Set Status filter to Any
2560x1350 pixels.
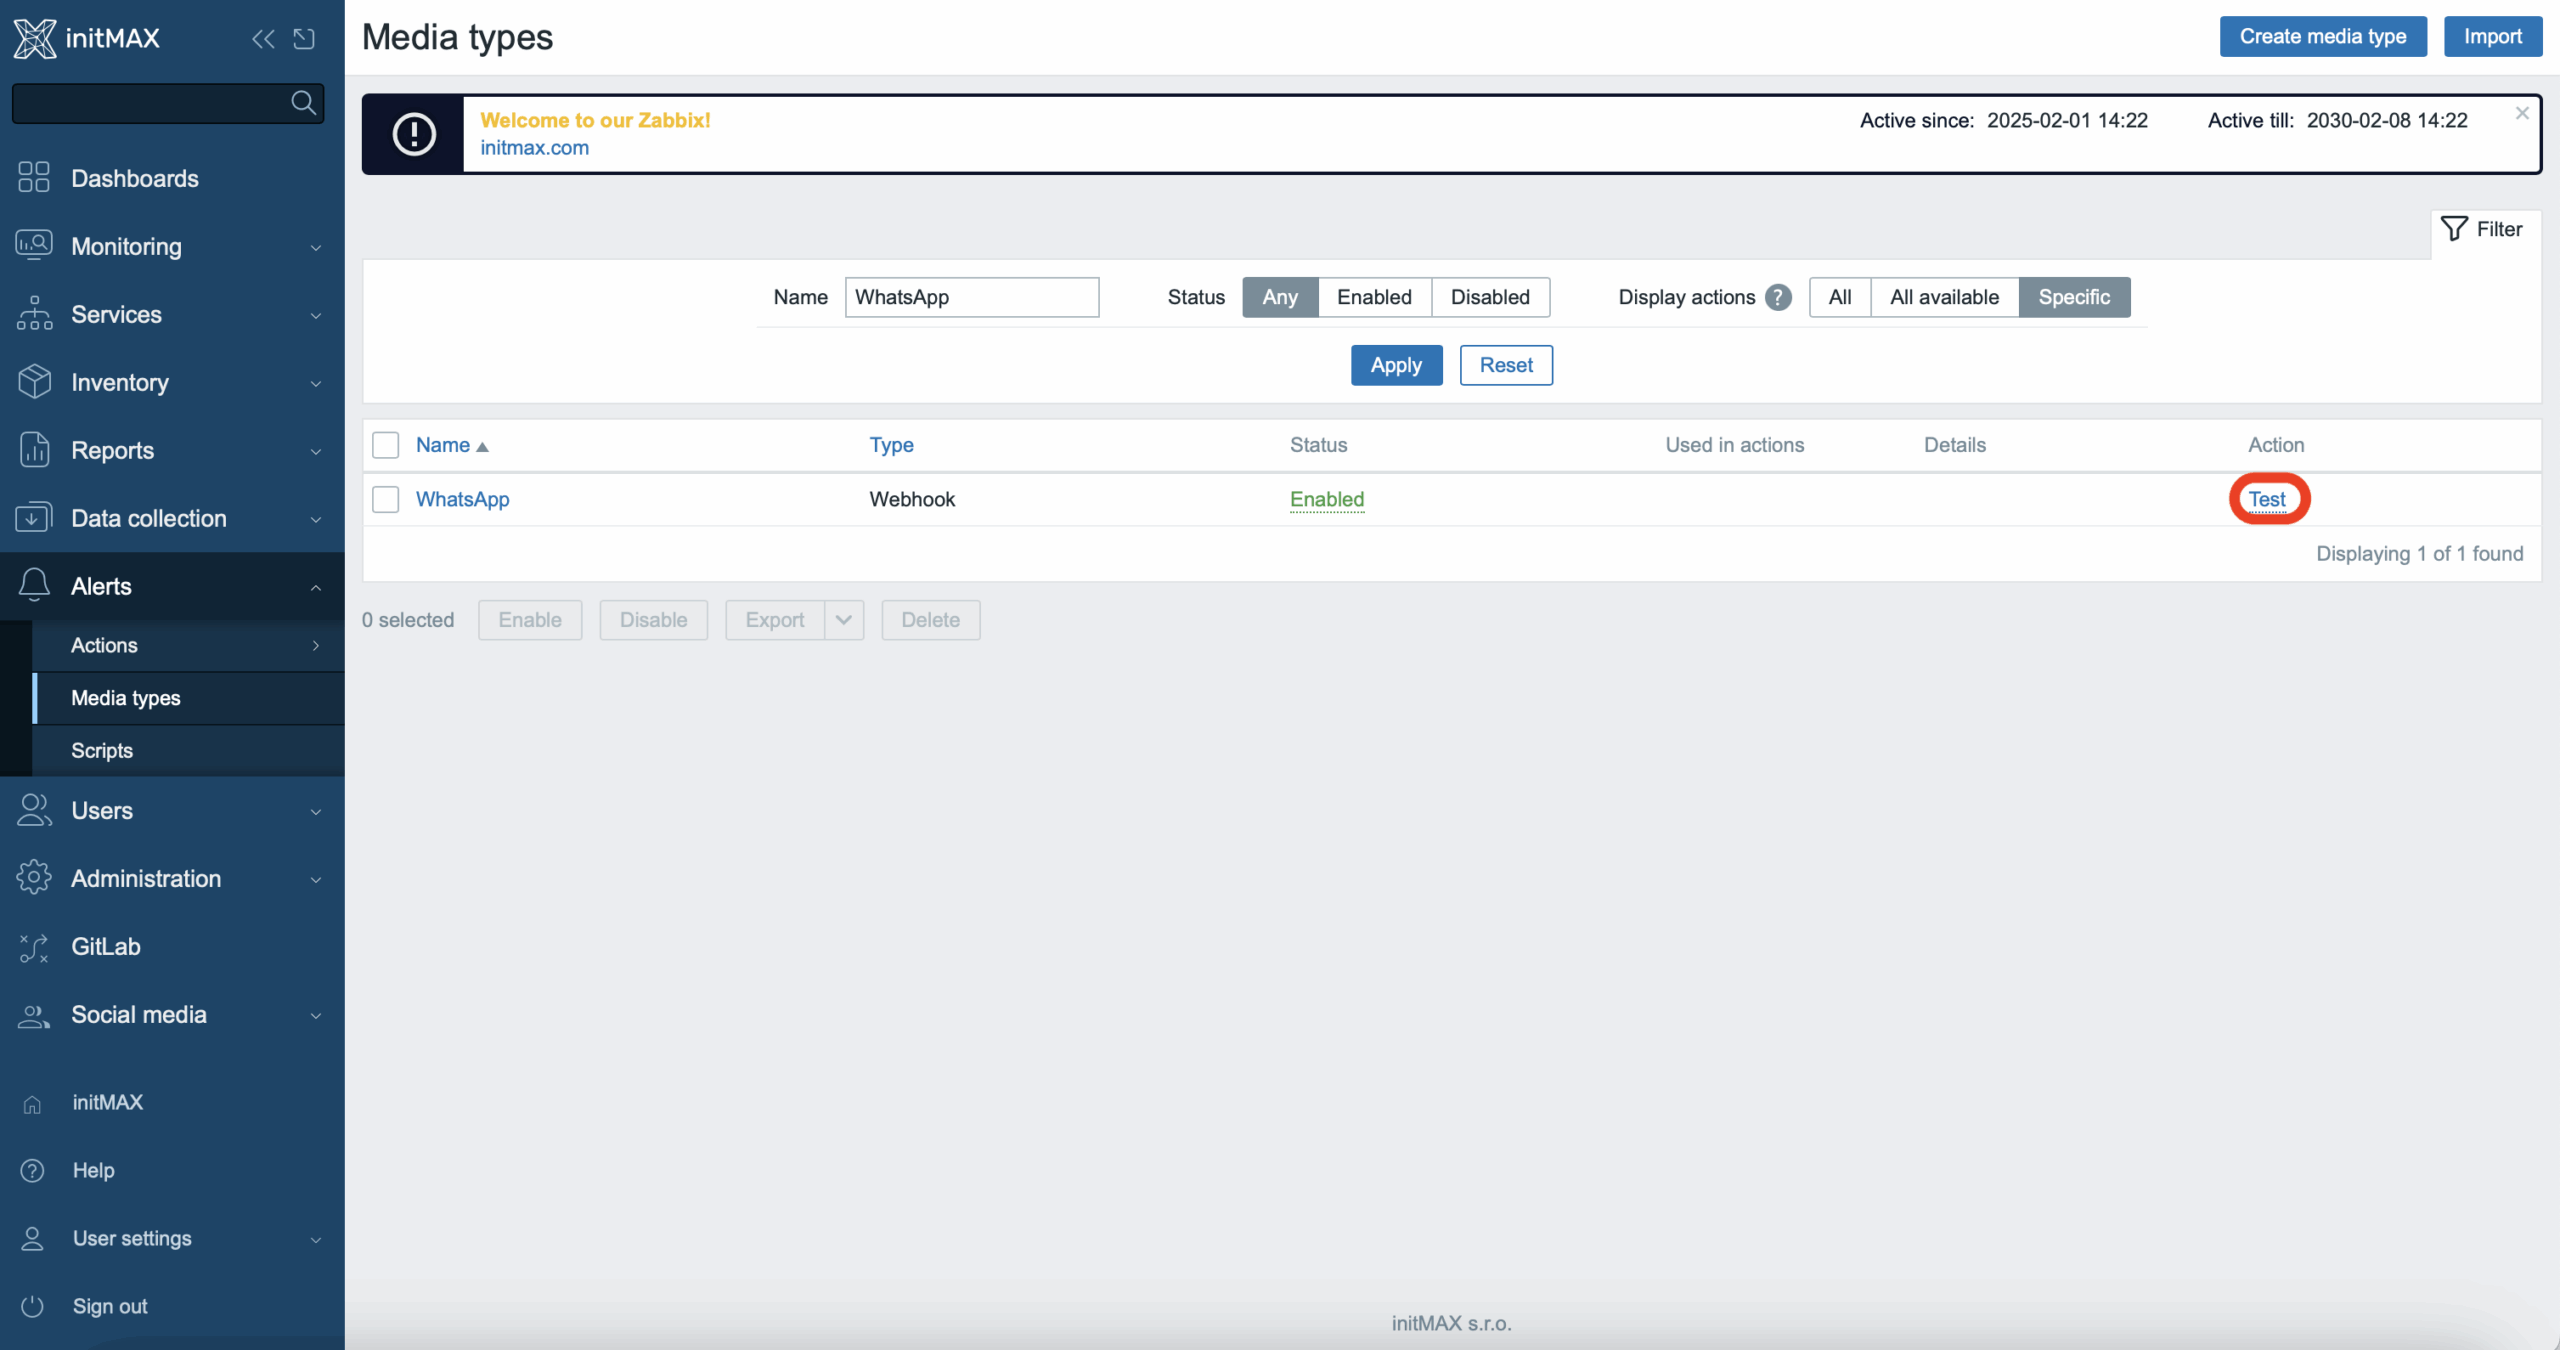(x=1280, y=298)
